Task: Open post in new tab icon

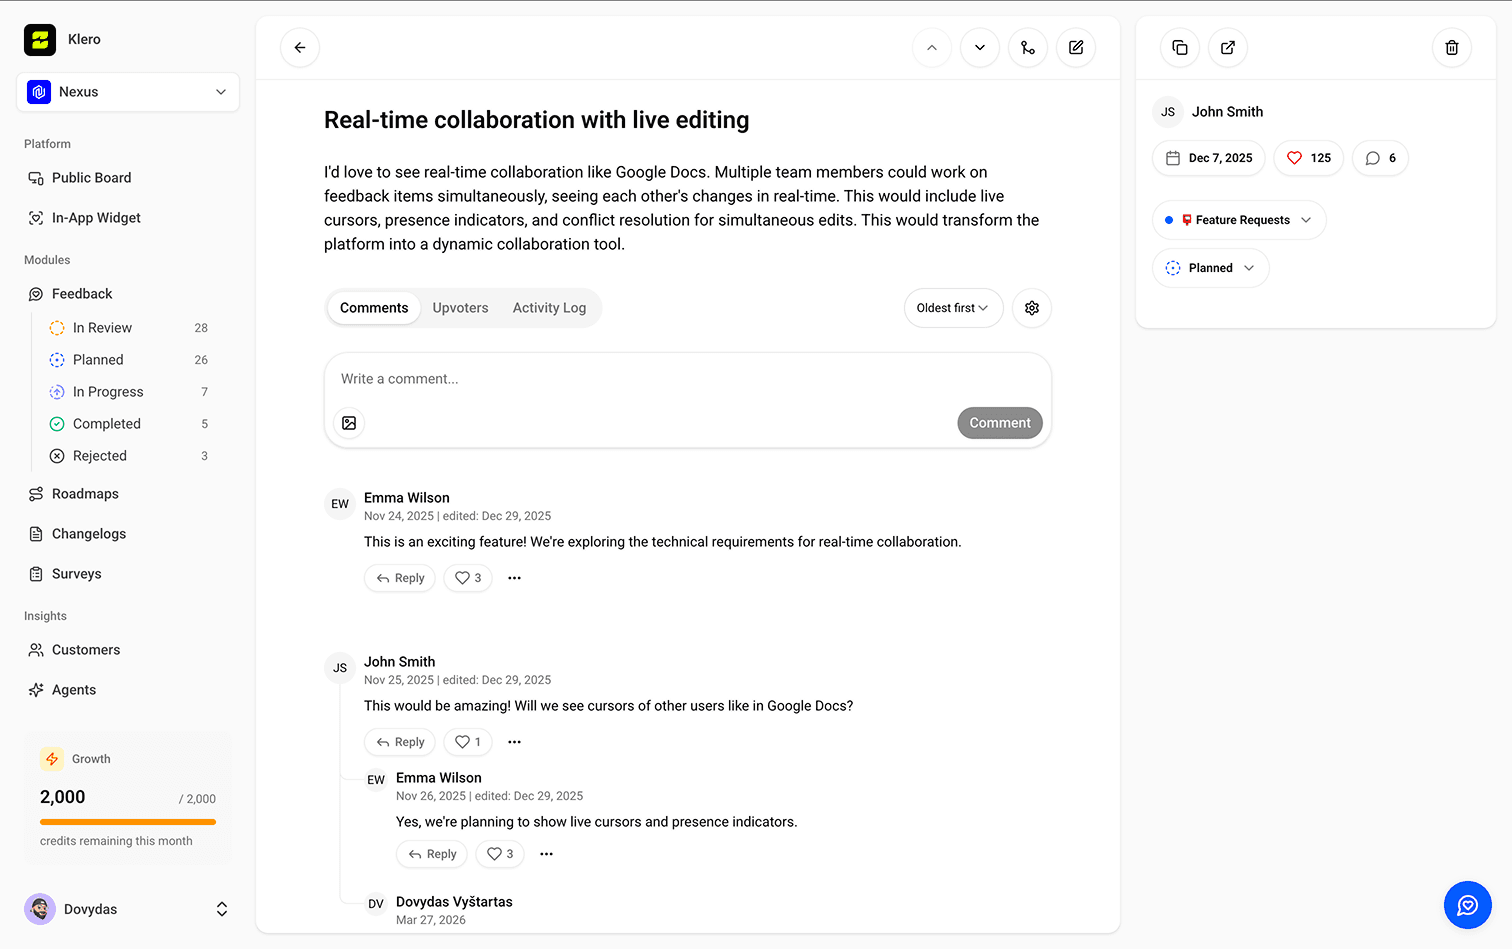Action: point(1228,48)
